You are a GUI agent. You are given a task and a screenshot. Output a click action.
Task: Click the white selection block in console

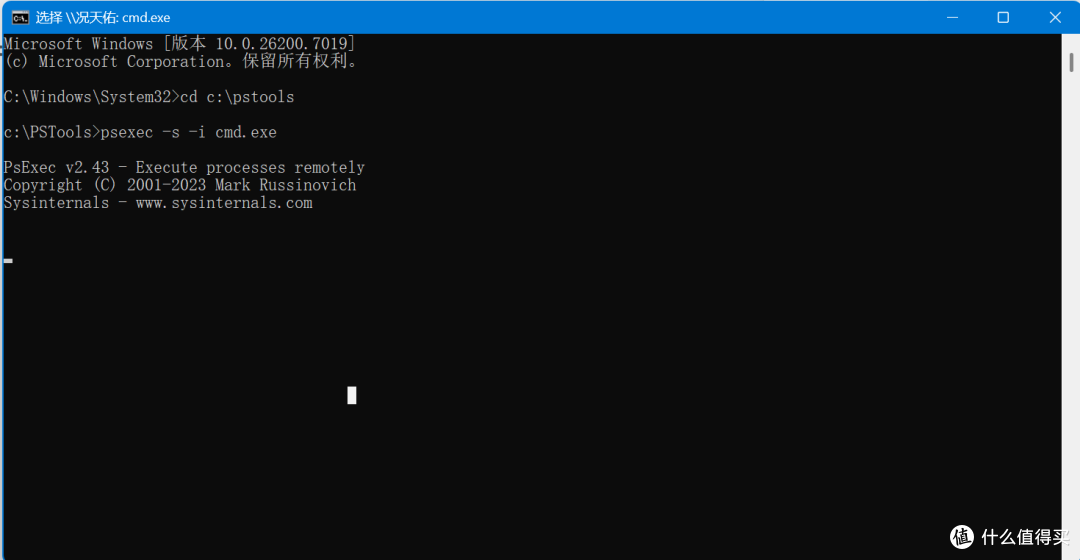point(352,395)
